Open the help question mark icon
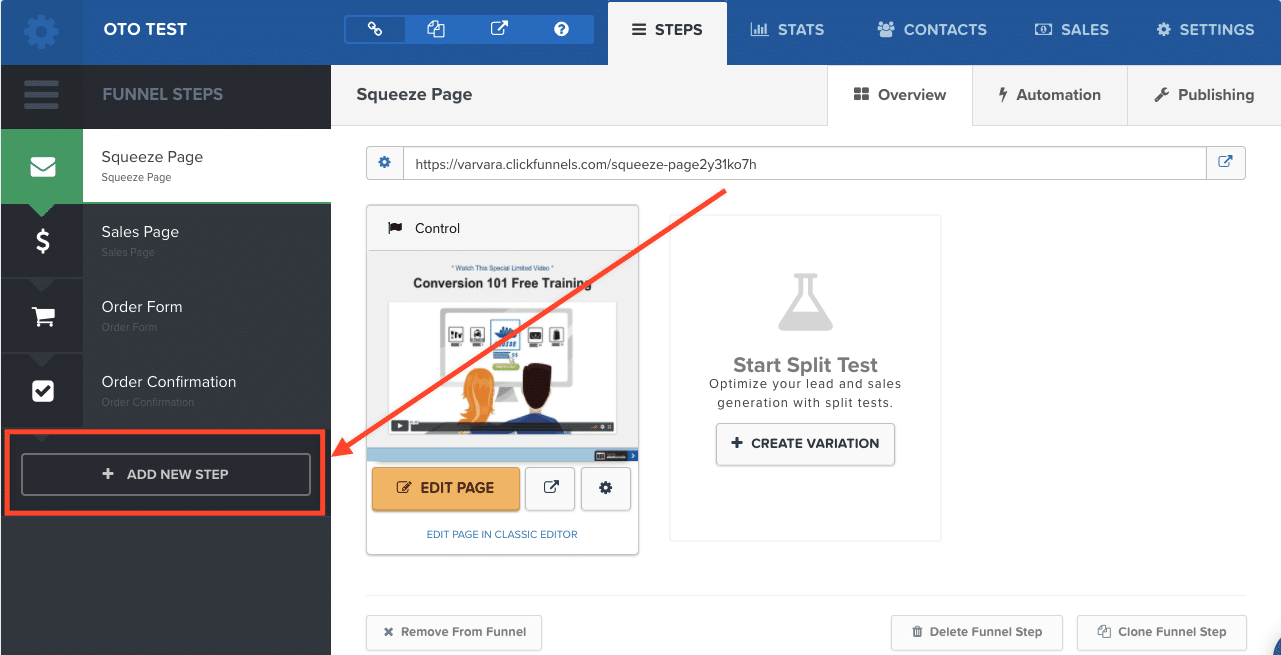The image size is (1281, 655). 561,29
